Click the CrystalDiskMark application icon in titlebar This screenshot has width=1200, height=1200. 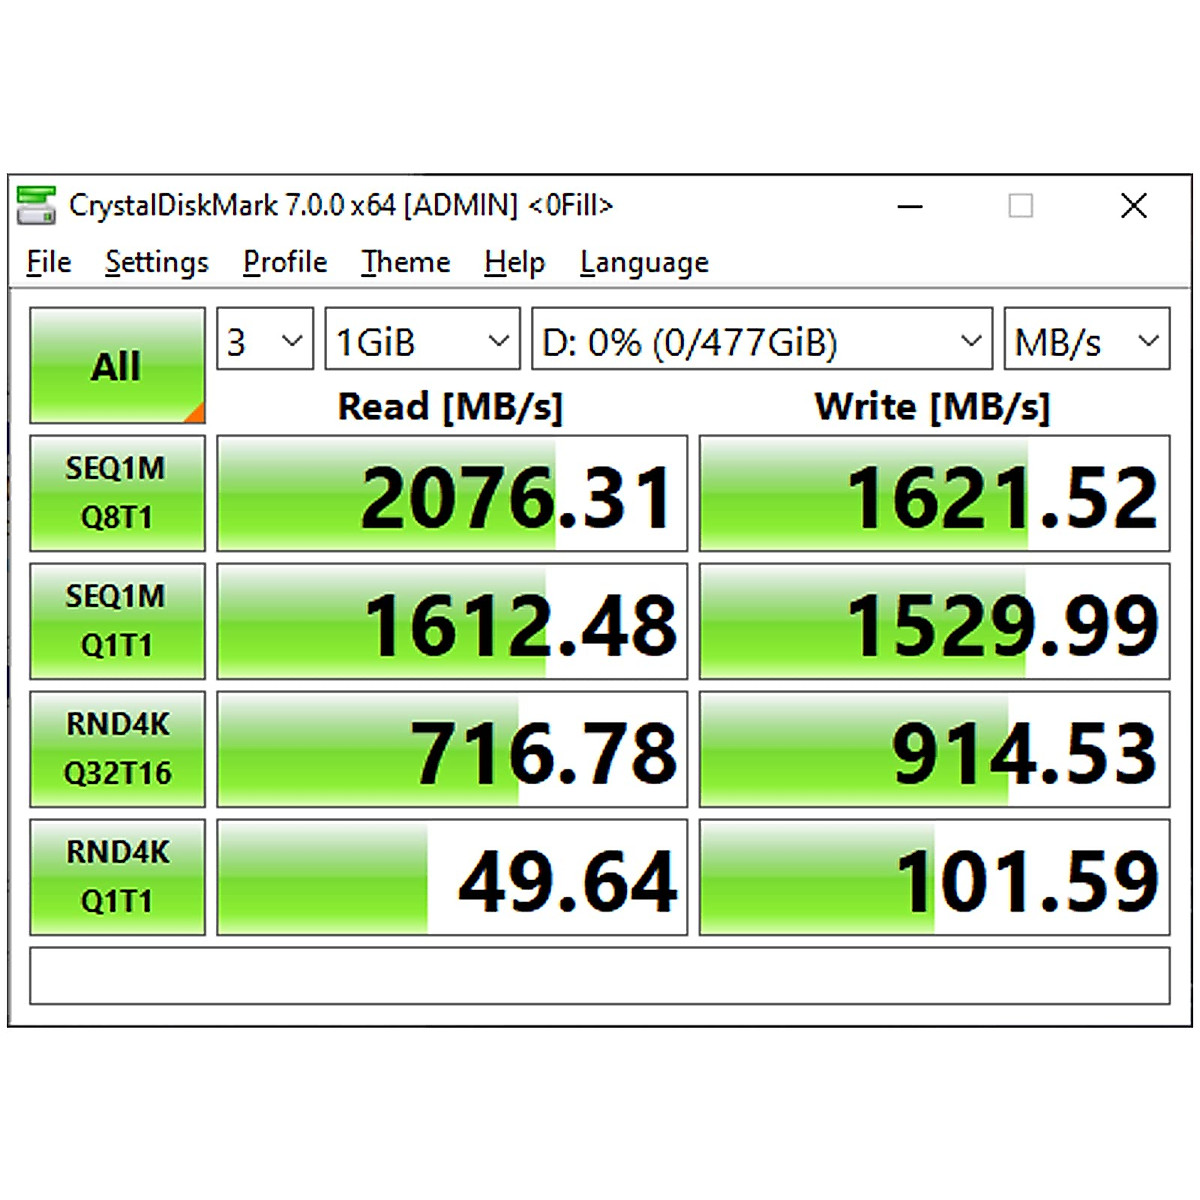click(x=38, y=205)
